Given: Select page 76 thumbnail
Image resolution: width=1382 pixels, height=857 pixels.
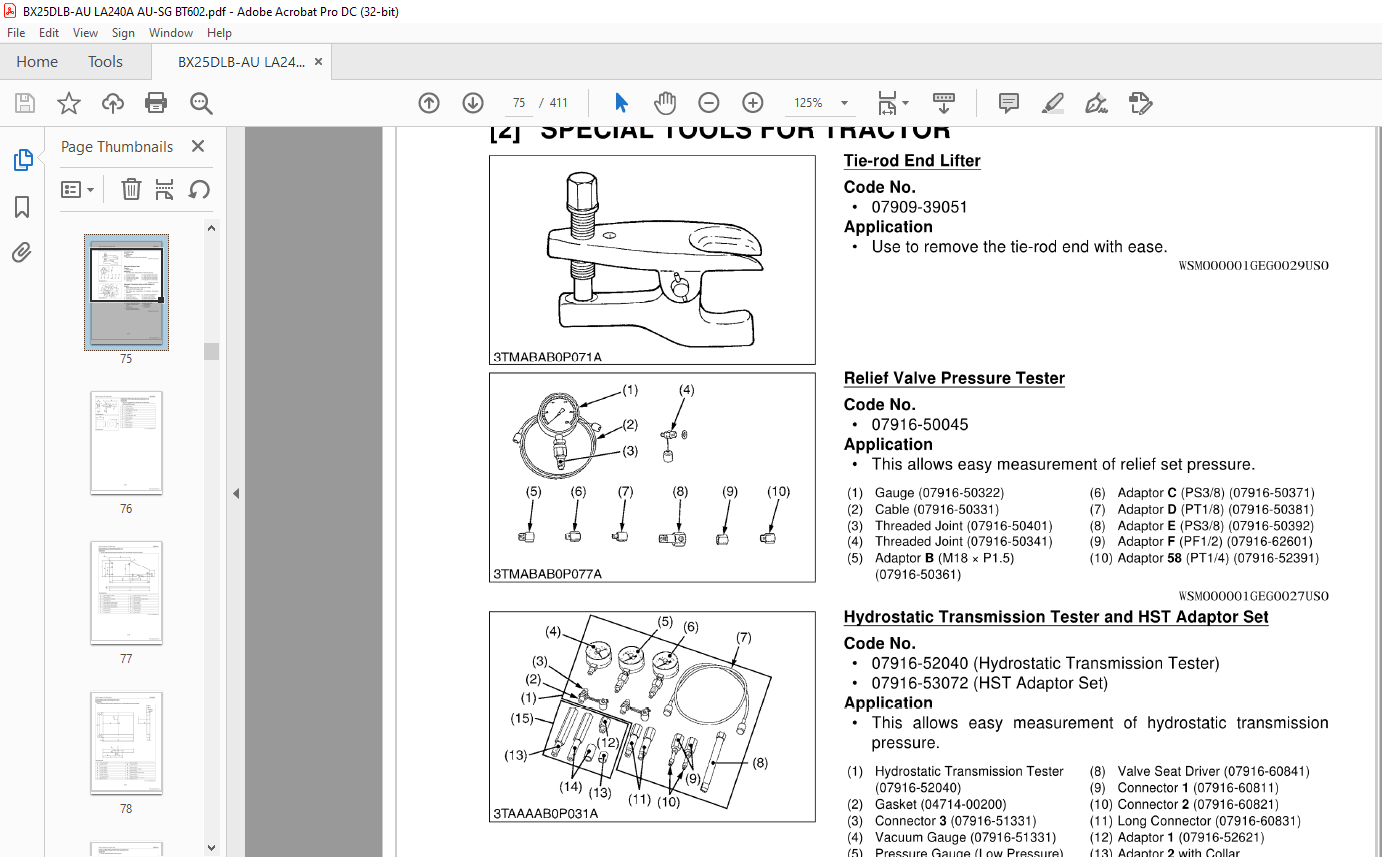Looking at the screenshot, I should point(126,442).
